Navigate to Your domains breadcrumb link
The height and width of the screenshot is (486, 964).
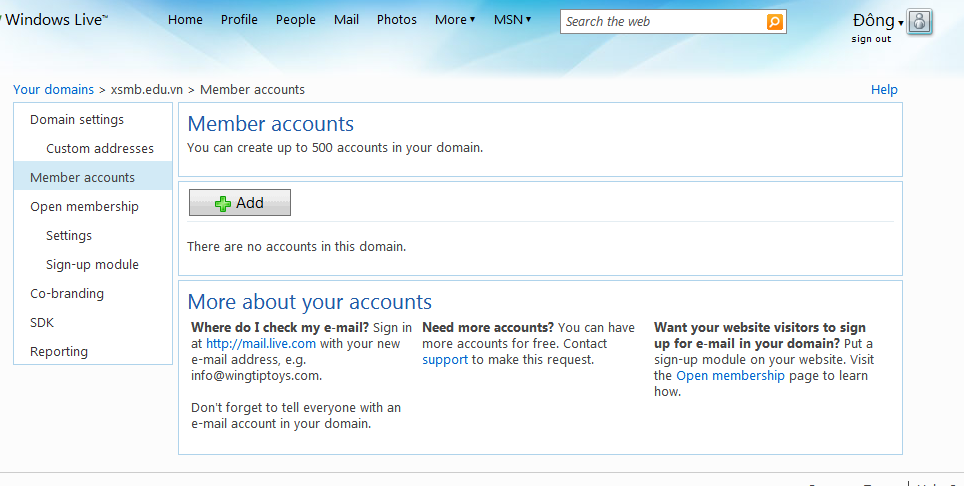click(x=53, y=90)
